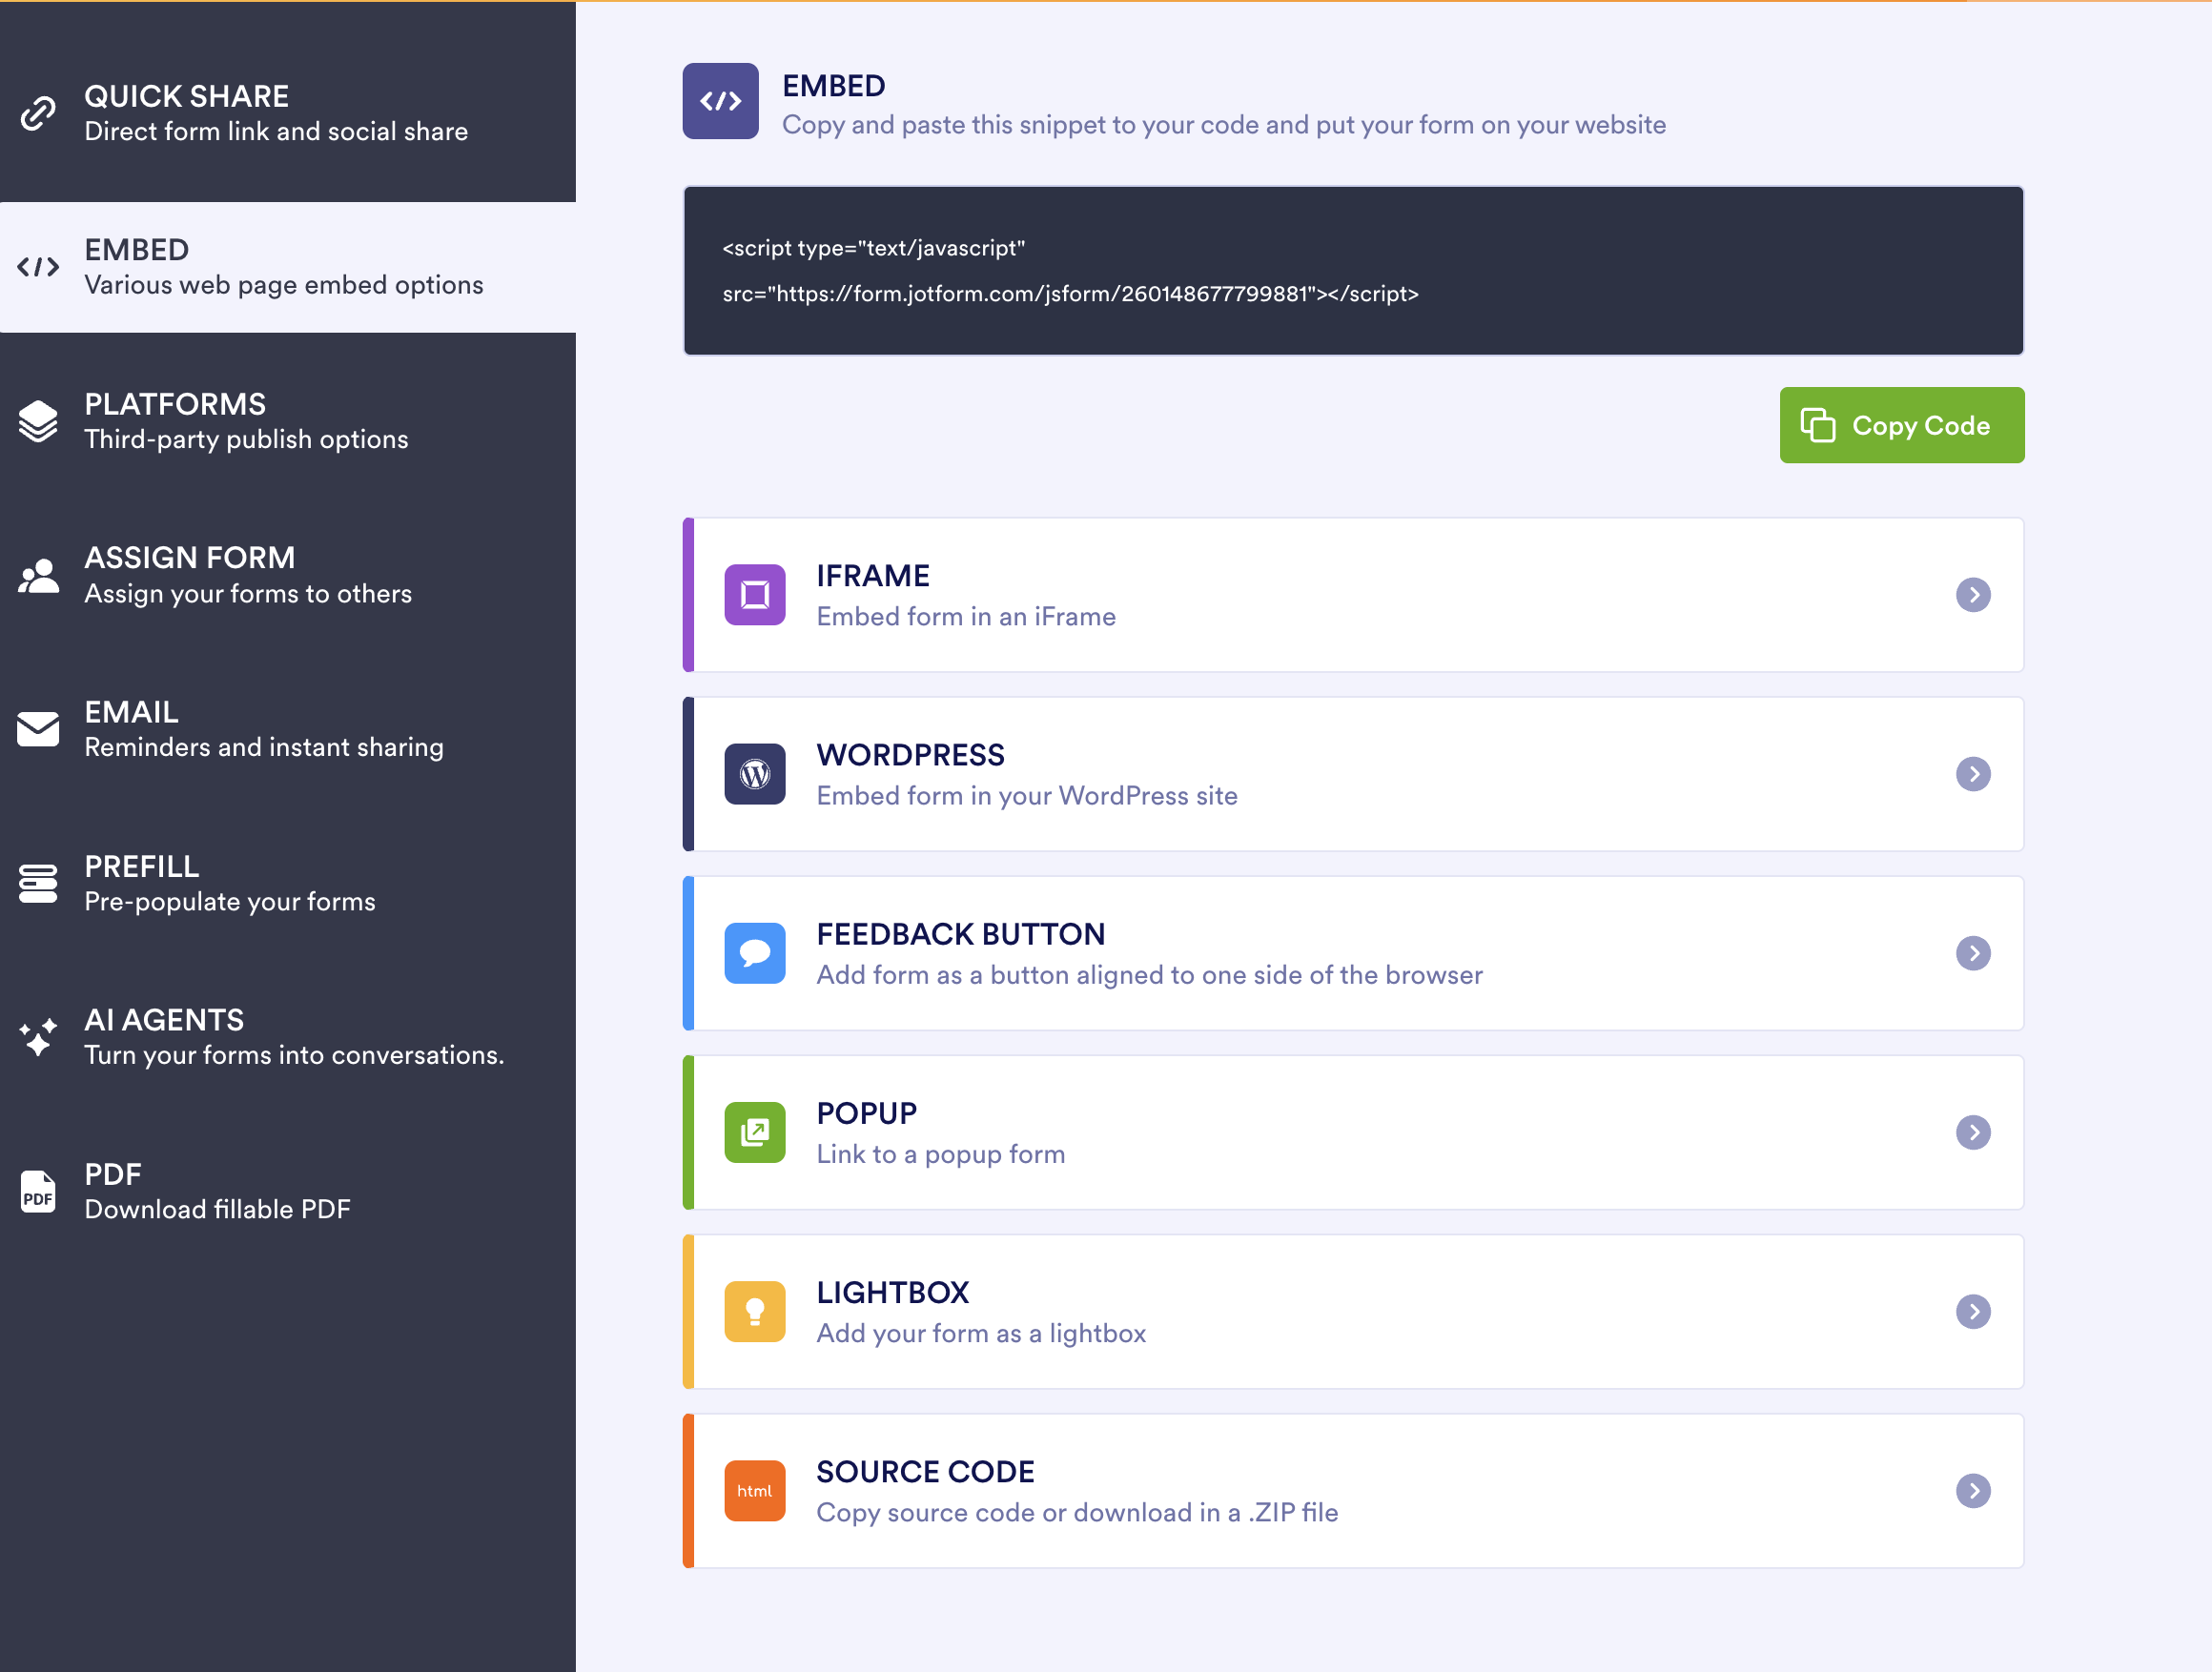Screen dimensions: 2212x1672
Task: Click 'Add your form as a lightbox' text
Action: 980,1334
